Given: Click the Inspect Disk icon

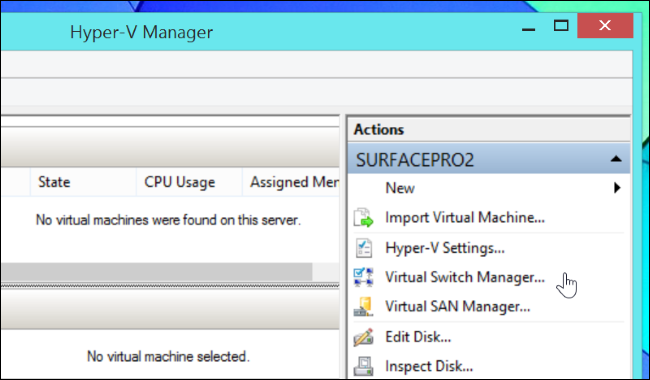Looking at the screenshot, I should 363,366.
